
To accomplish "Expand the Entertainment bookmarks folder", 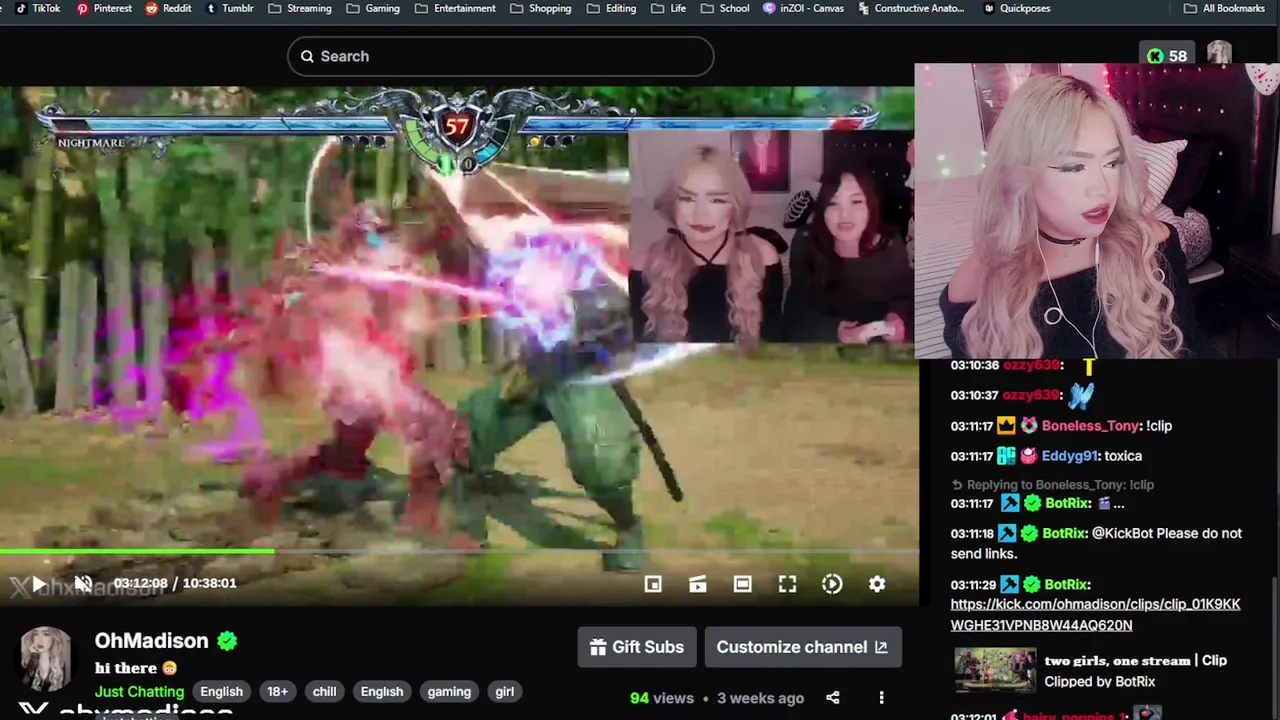I will (x=455, y=8).
